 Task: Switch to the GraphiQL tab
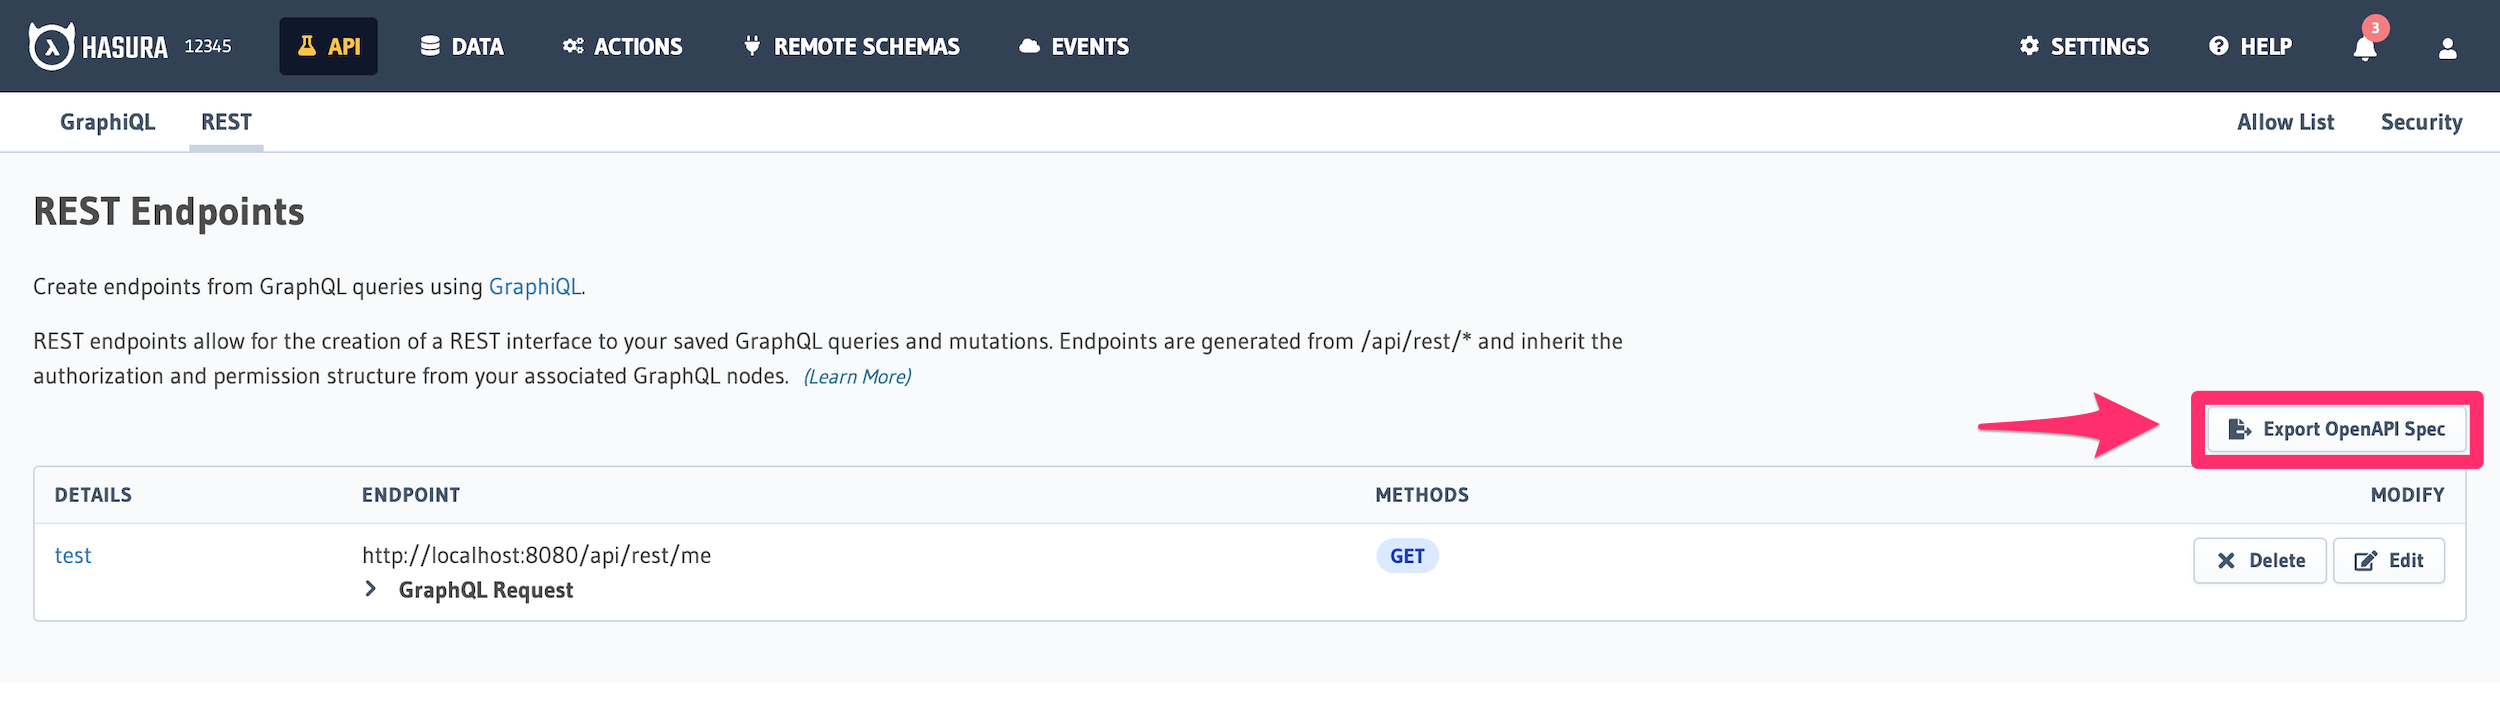106,121
